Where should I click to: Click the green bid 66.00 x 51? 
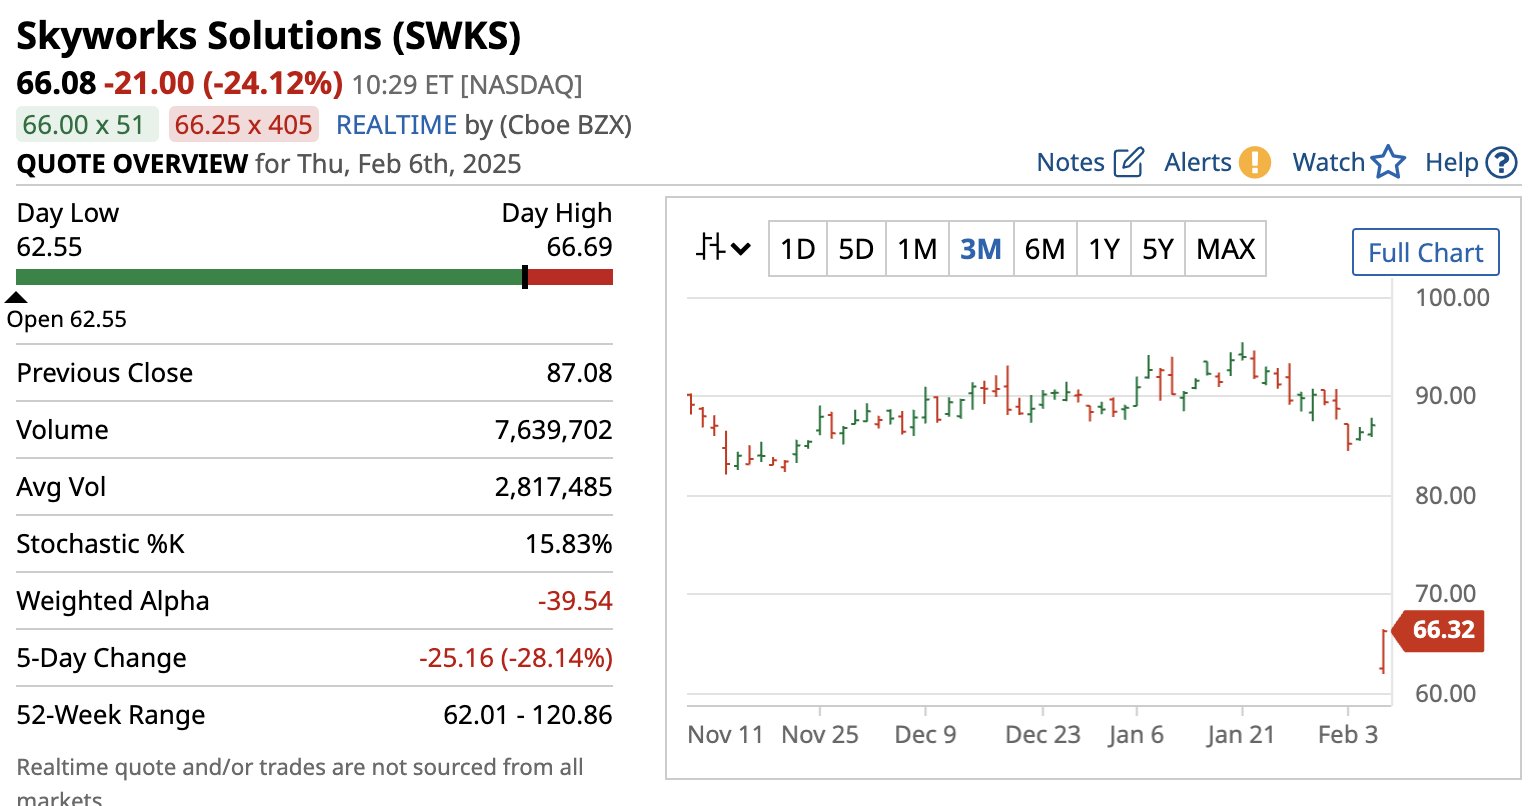point(87,125)
